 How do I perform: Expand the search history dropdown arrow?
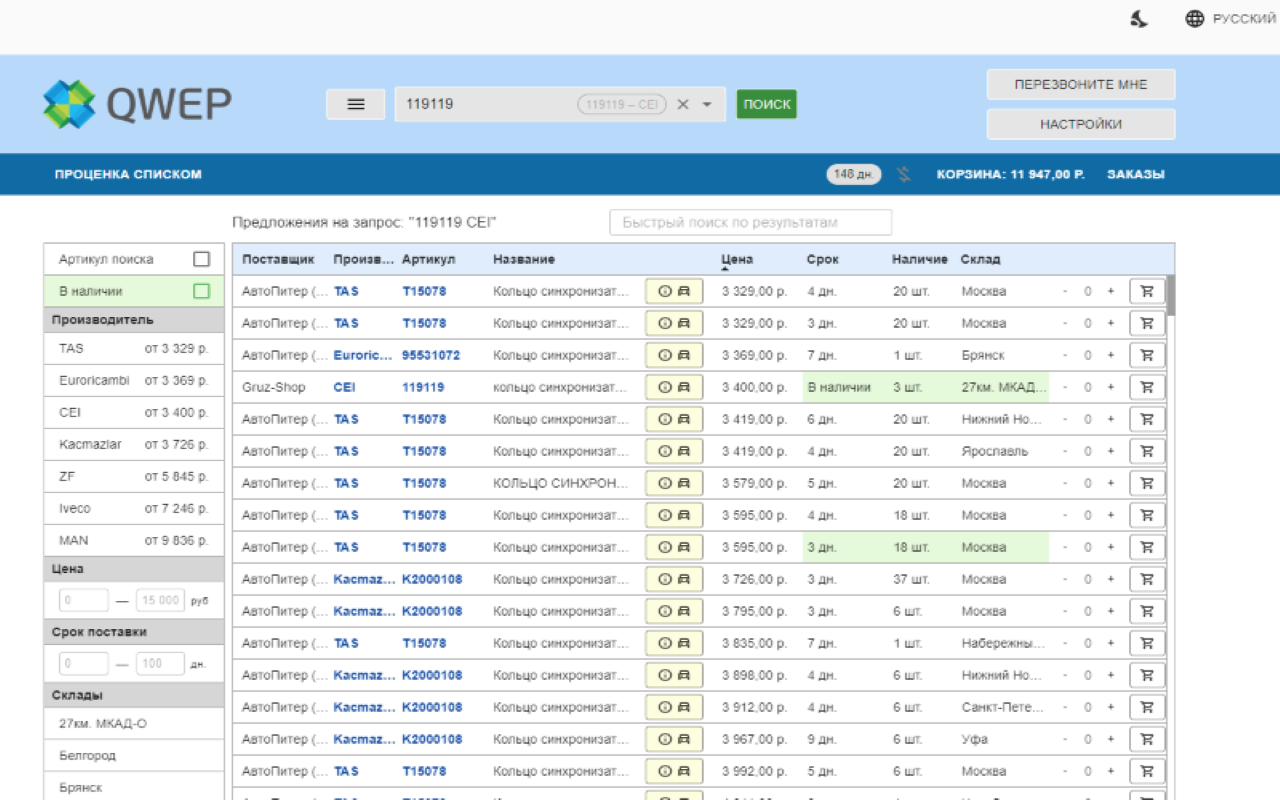point(707,104)
